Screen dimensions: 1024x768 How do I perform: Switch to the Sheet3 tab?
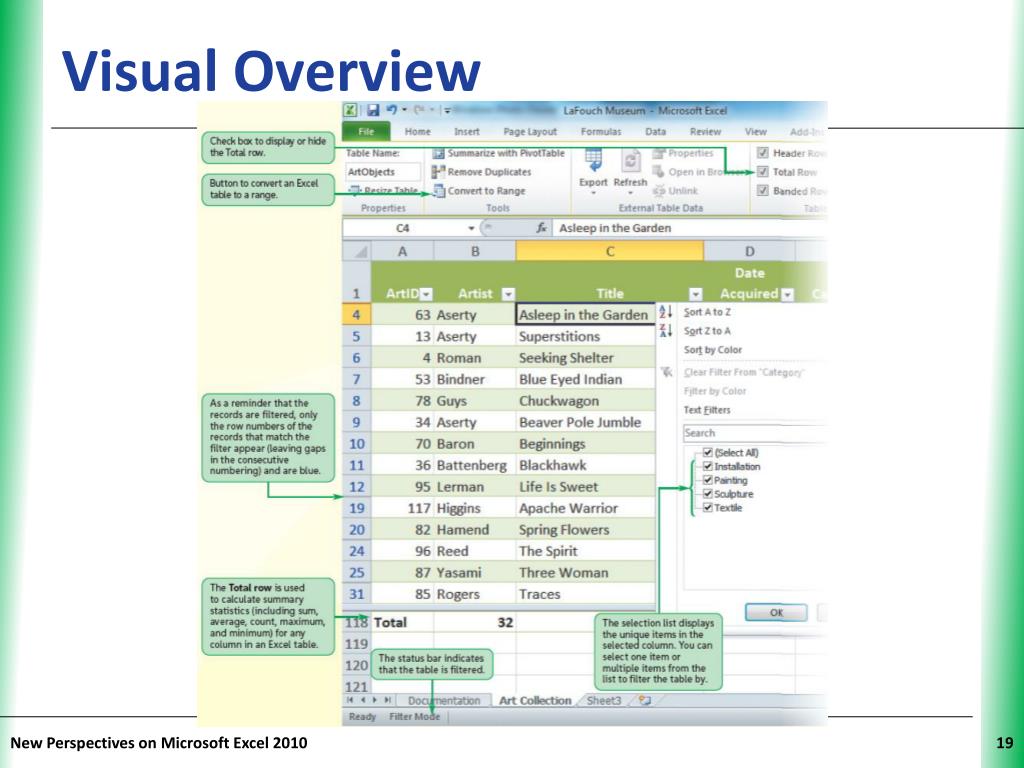pos(604,701)
